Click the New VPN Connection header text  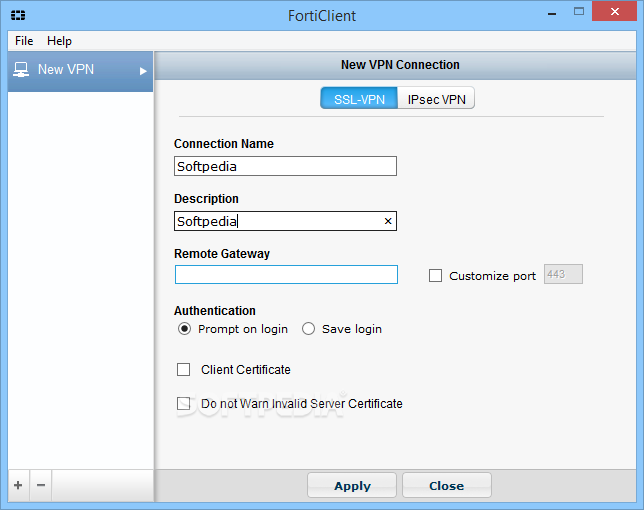pyautogui.click(x=400, y=65)
